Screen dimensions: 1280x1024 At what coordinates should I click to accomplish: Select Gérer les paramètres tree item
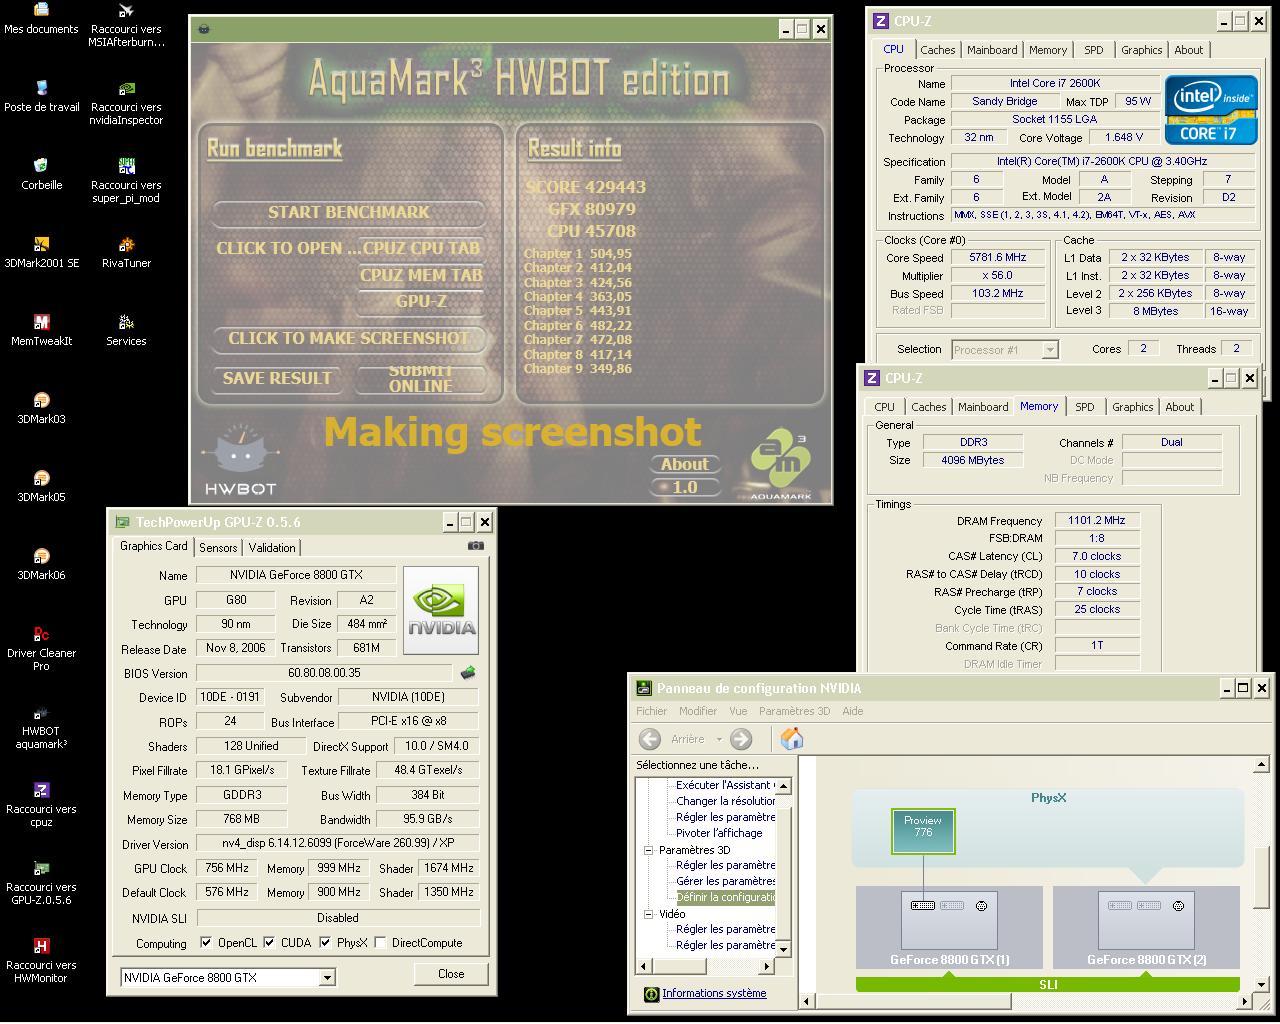pyautogui.click(x=726, y=881)
